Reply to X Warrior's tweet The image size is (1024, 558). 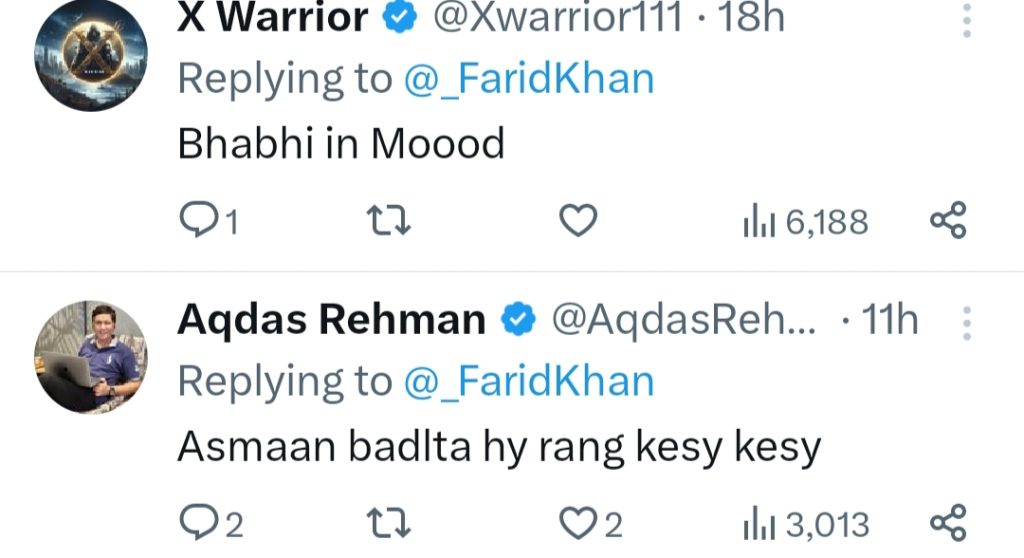[196, 221]
